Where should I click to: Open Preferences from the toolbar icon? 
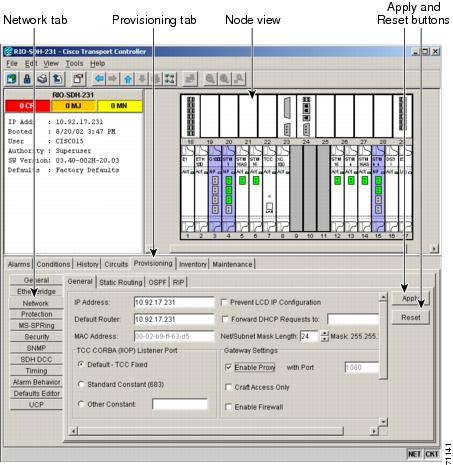pos(79,79)
